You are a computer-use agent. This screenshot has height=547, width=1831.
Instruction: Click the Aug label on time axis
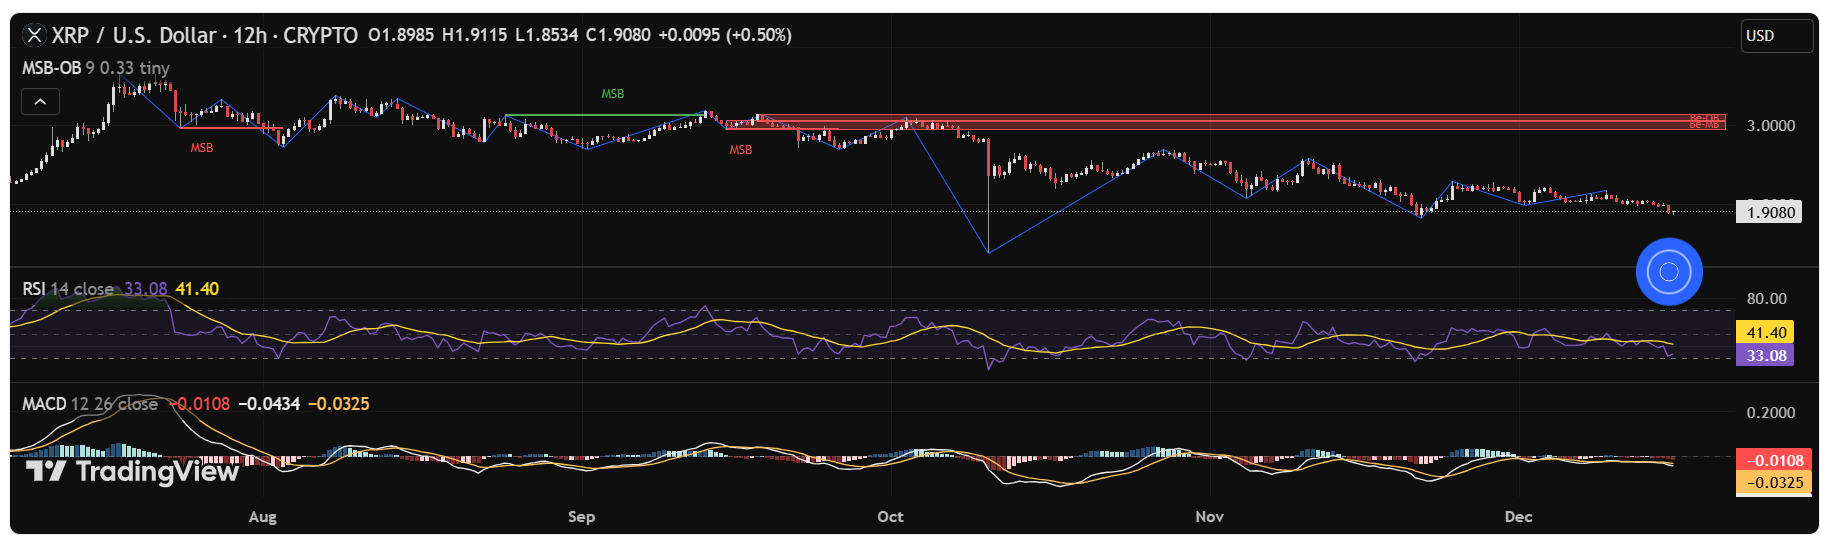(x=262, y=517)
